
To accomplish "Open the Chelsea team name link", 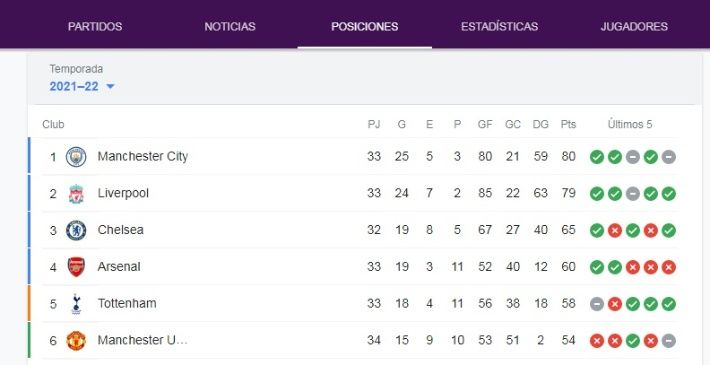I will 120,230.
